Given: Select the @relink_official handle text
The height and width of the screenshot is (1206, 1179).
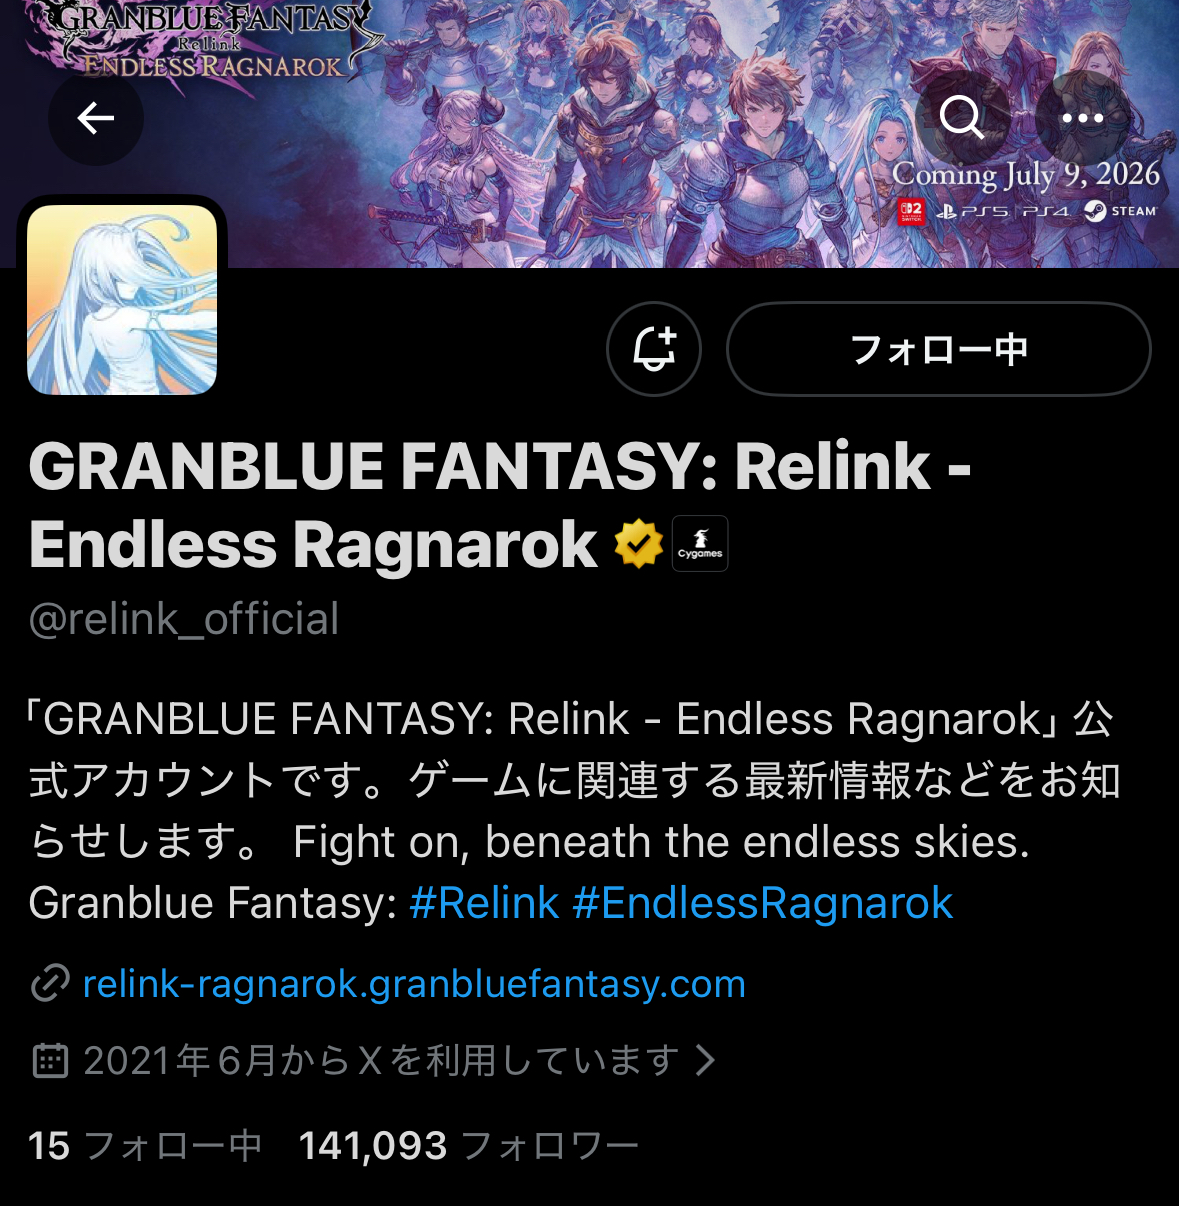Looking at the screenshot, I should pyautogui.click(x=184, y=619).
